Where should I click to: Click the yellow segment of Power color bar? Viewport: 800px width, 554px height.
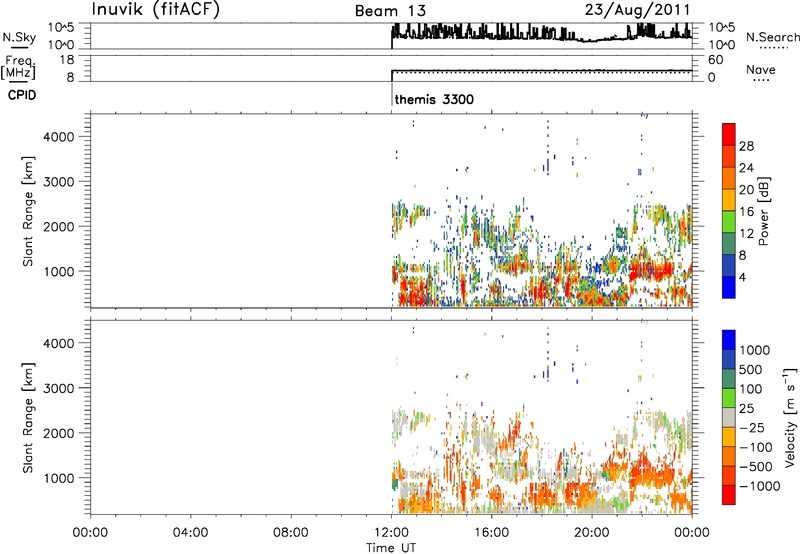tap(729, 199)
